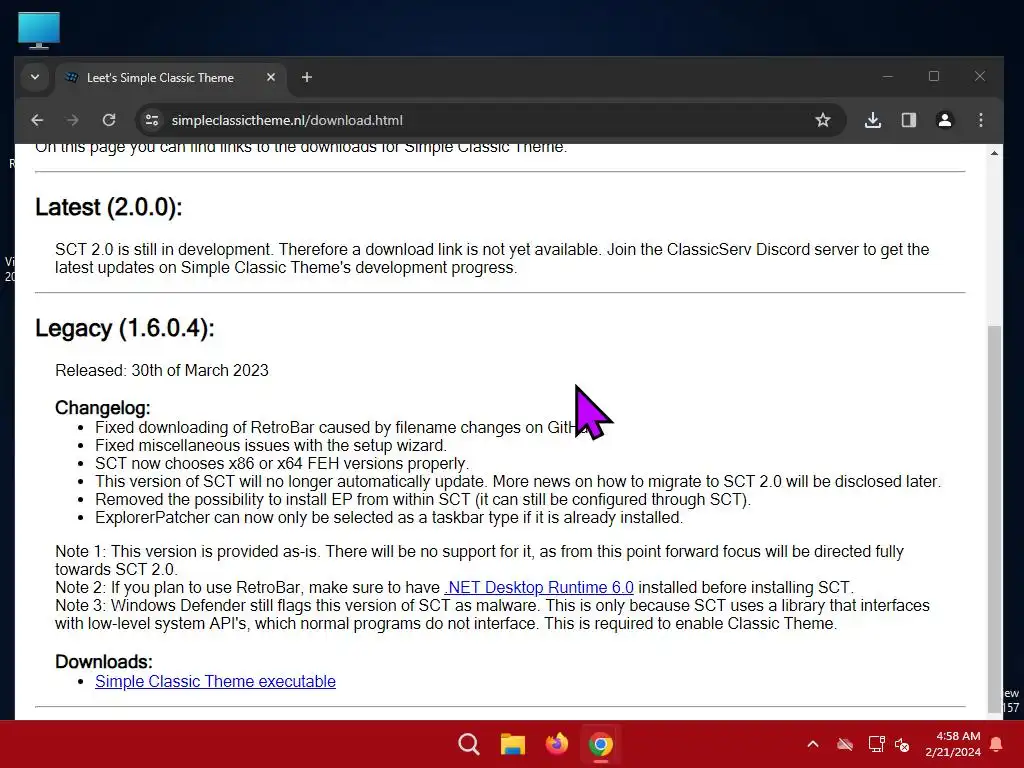Open taskbar search

(x=469, y=744)
